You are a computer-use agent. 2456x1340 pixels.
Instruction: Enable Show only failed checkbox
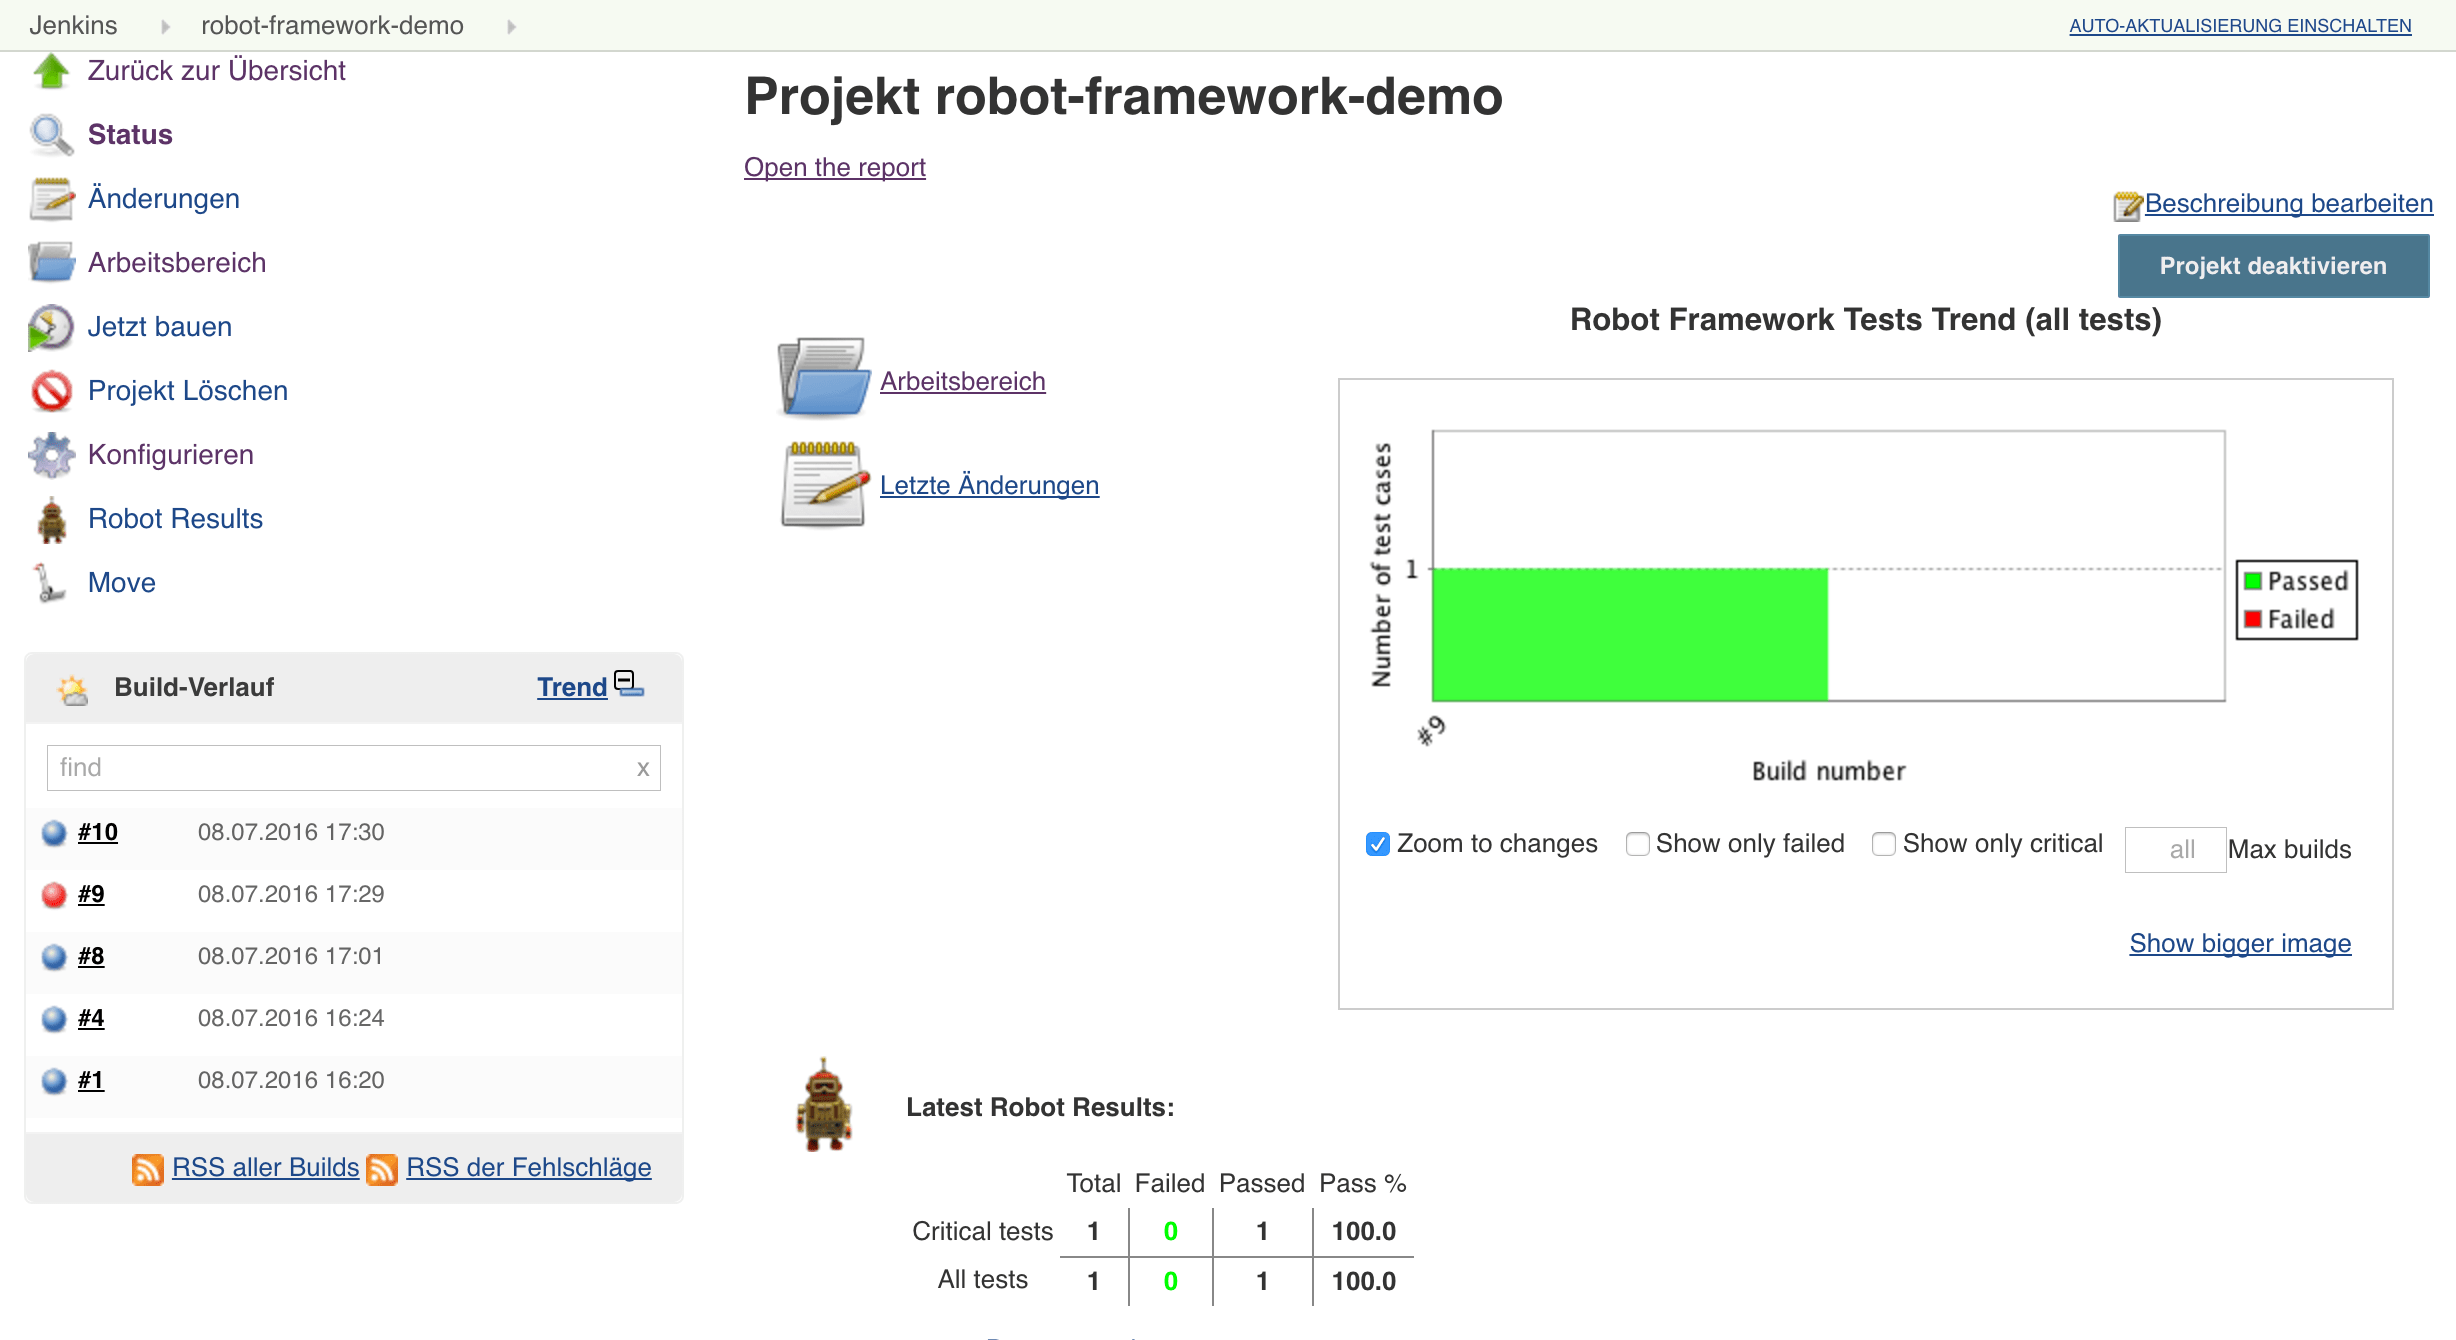[1637, 844]
